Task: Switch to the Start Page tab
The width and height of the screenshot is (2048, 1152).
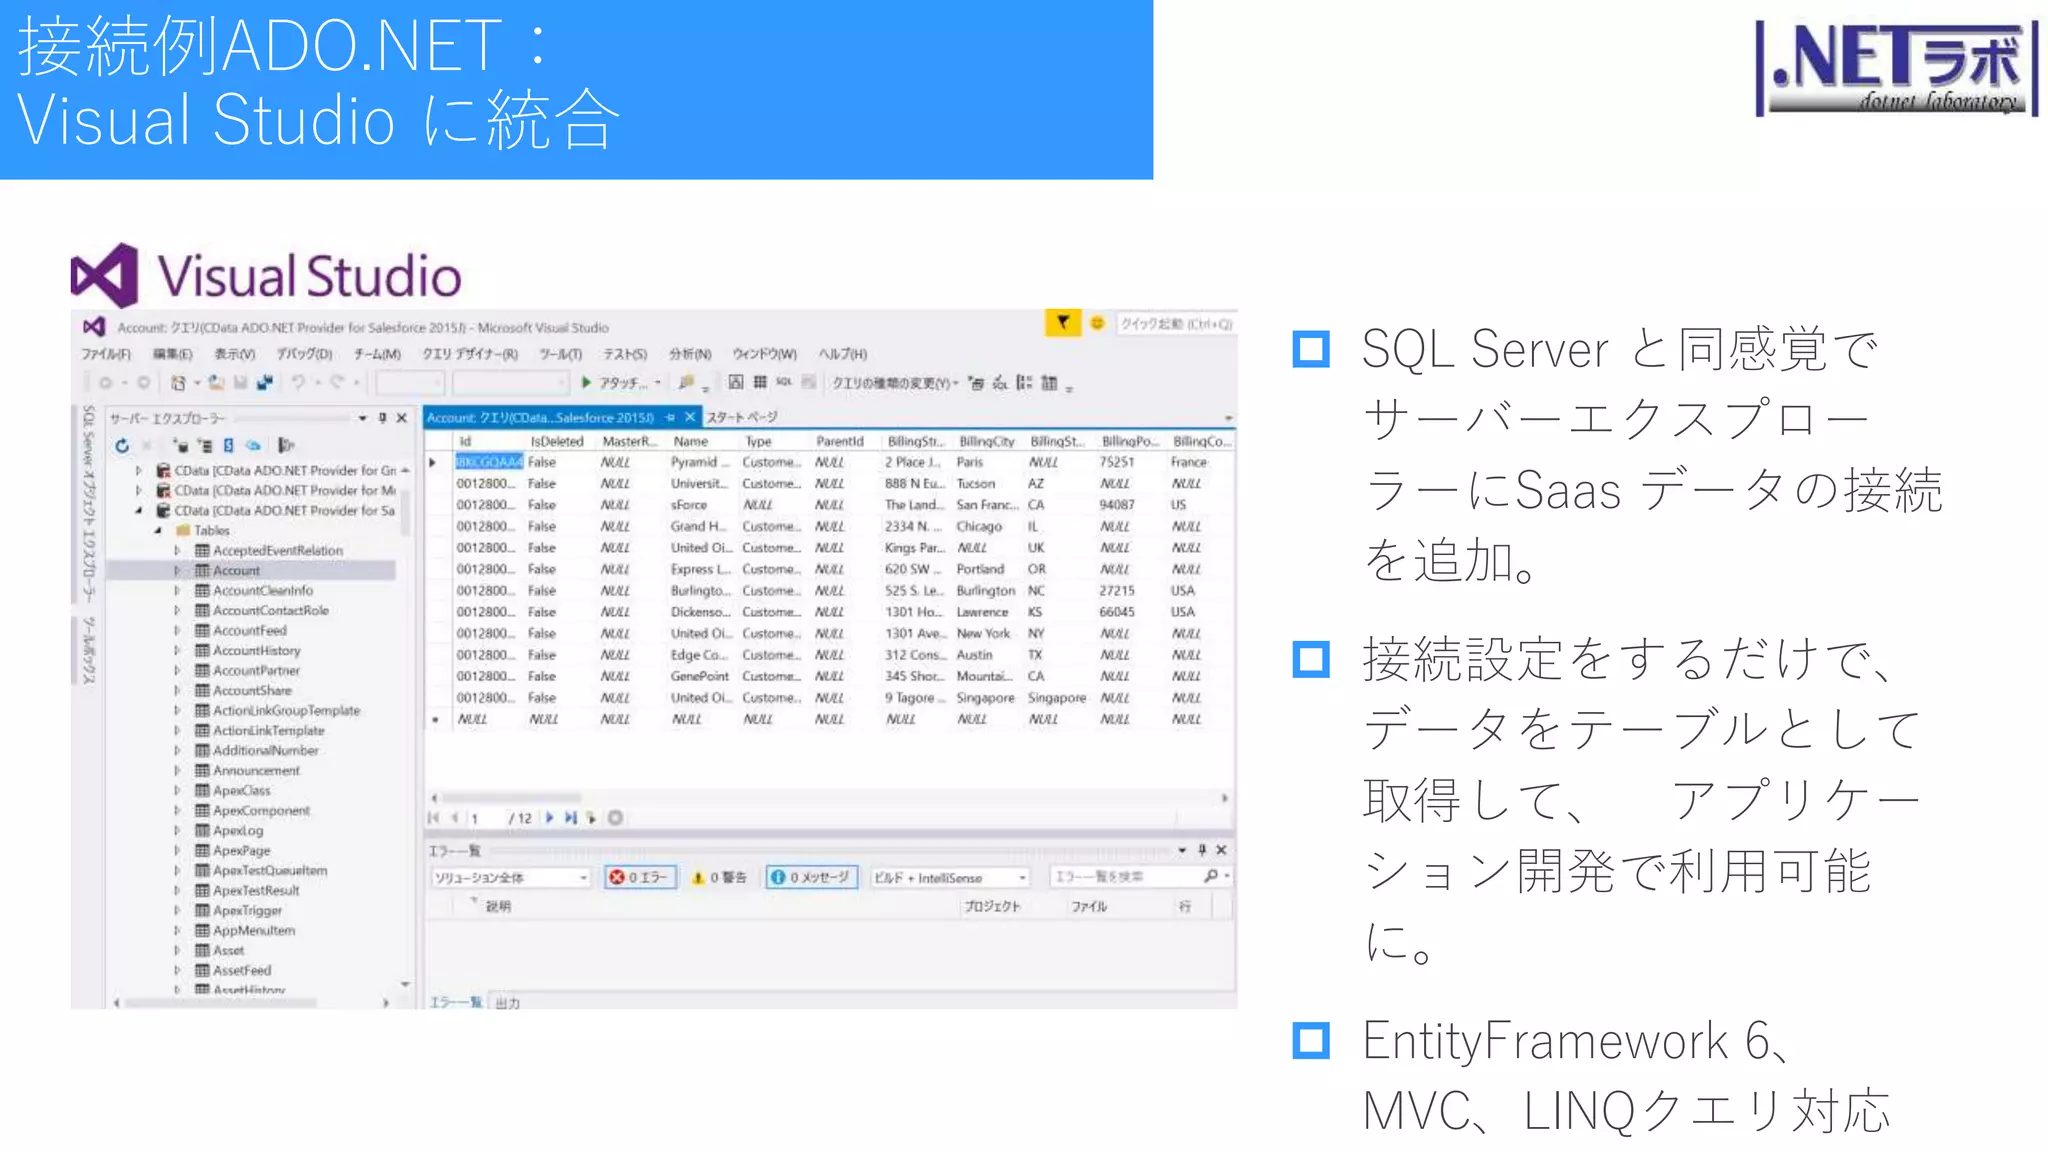Action: click(741, 417)
